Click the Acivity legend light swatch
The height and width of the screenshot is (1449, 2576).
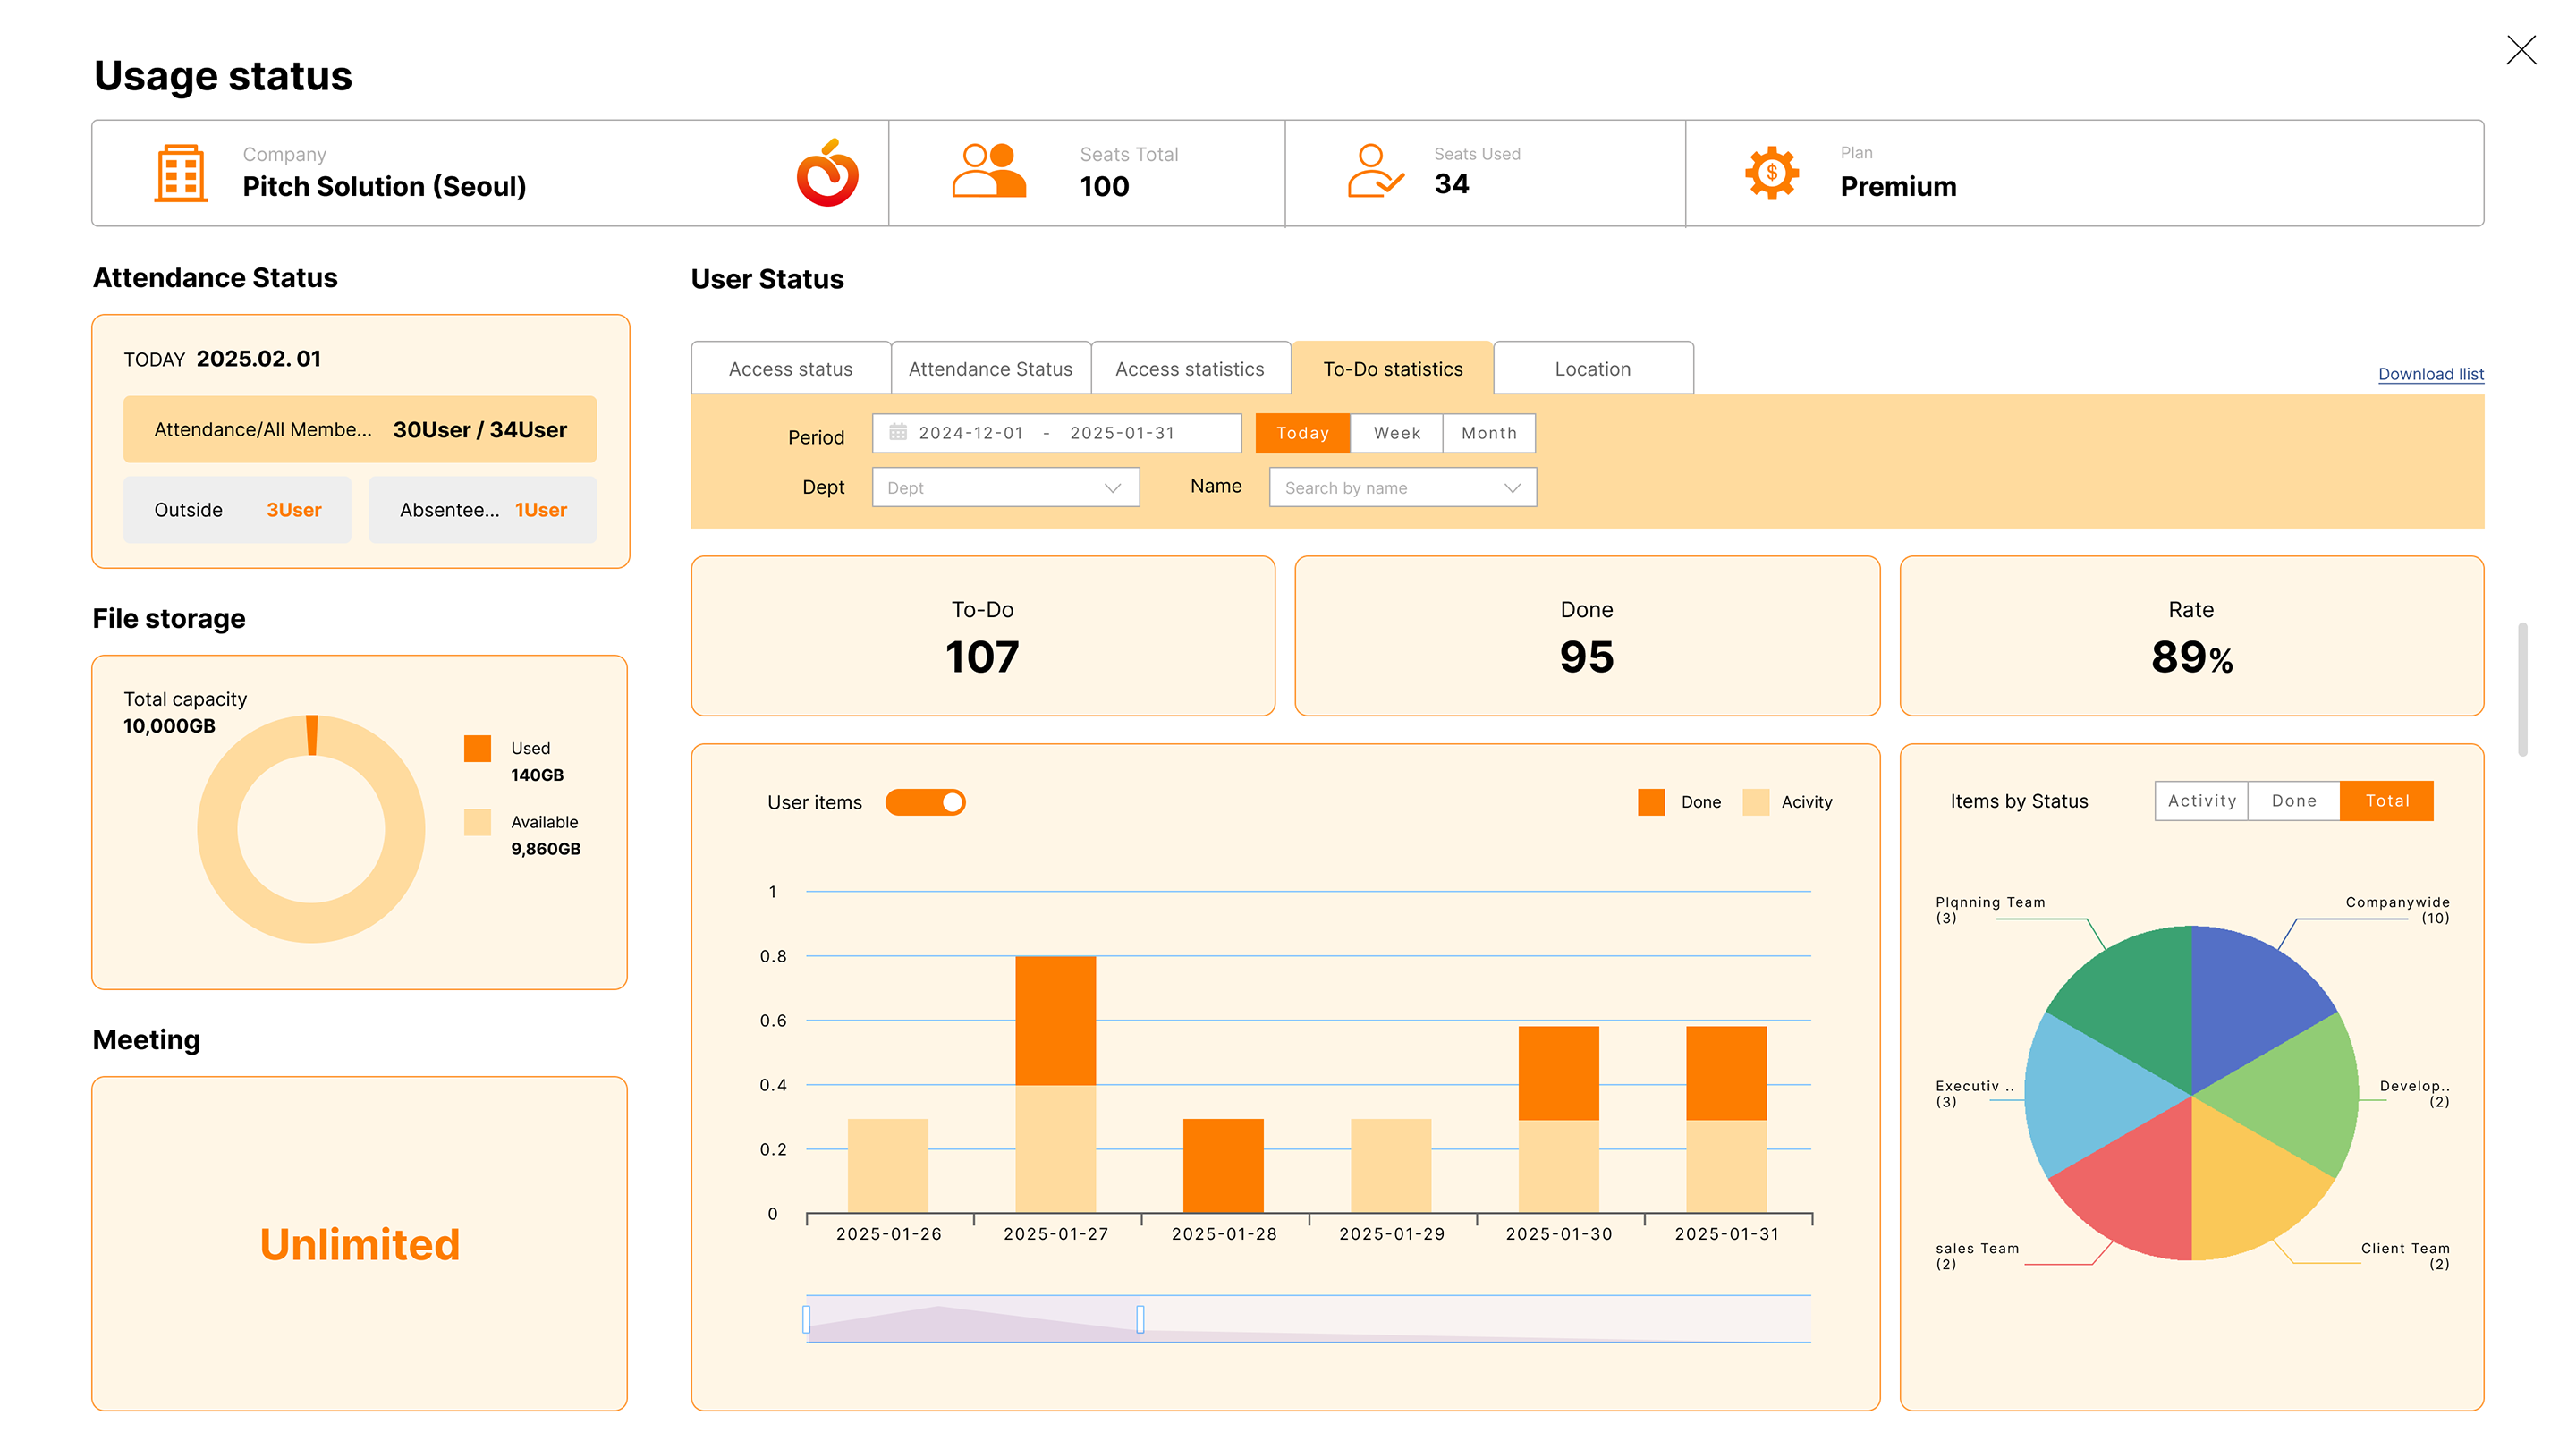pos(1755,802)
